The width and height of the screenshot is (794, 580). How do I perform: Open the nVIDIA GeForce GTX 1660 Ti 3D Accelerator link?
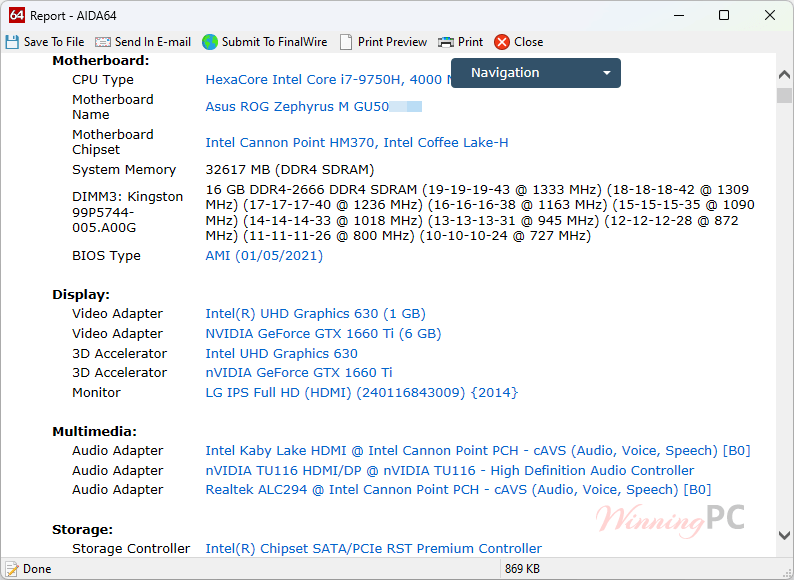click(x=299, y=373)
